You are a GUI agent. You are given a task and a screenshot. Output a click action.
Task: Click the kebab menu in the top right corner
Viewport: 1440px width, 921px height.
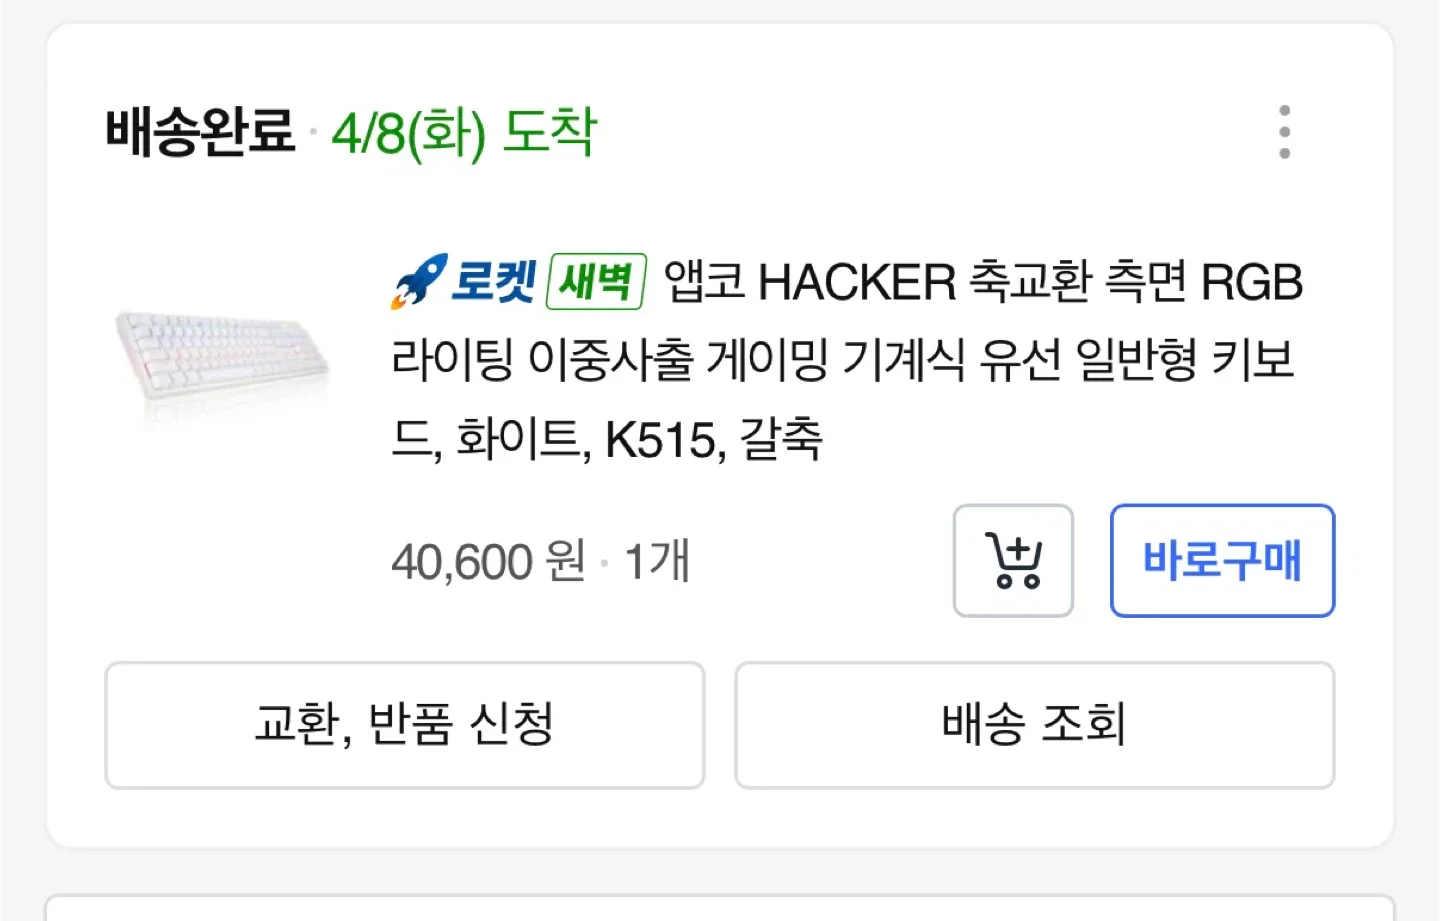1284,130
